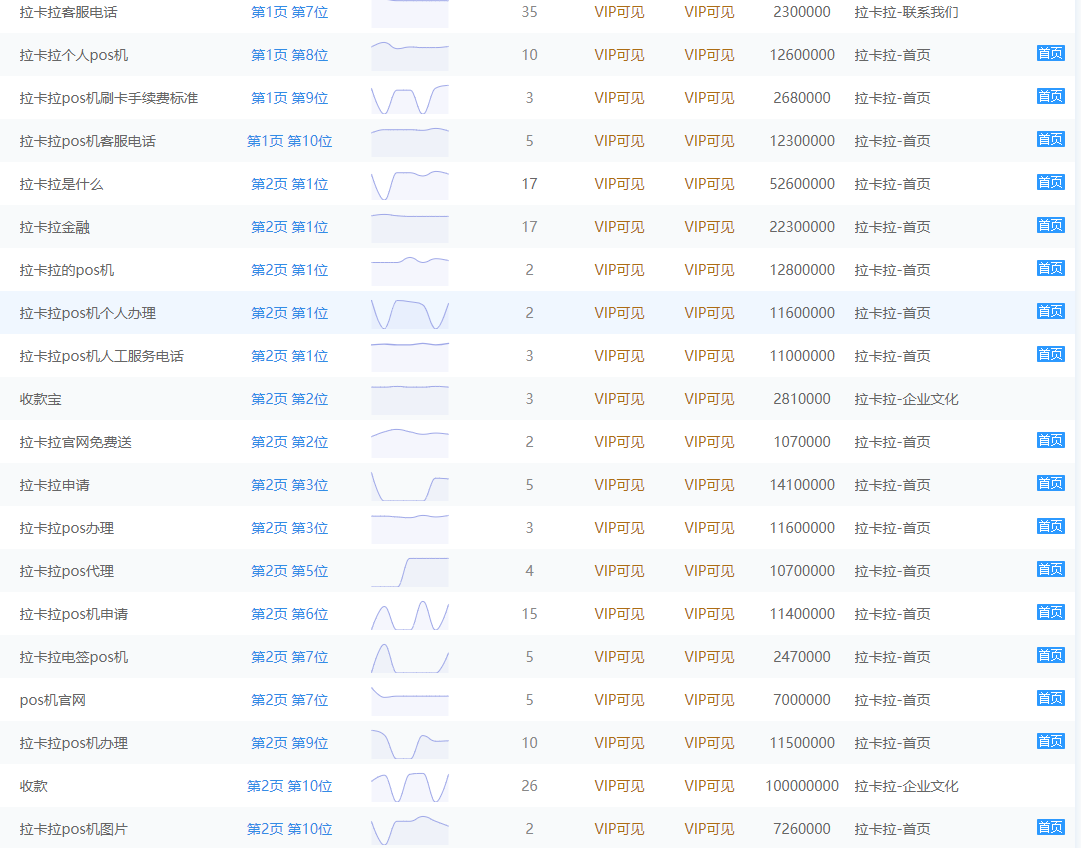Viewport: 1081px width, 848px height.
Task: Click the keyword 拉卡拉pos办理
Action: (x=67, y=528)
